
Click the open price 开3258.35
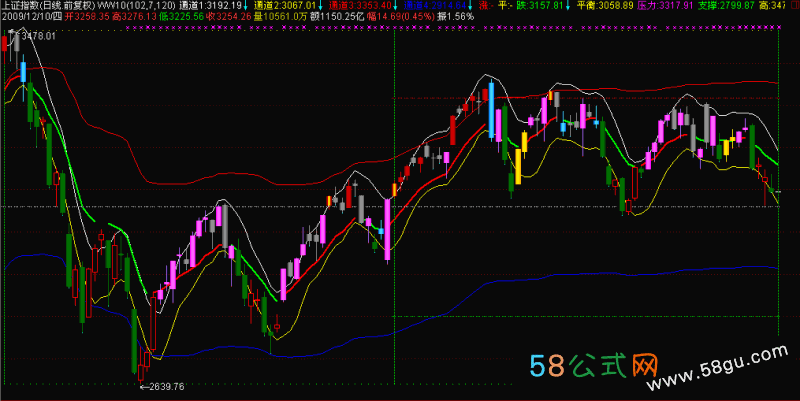pyautogui.click(x=87, y=16)
